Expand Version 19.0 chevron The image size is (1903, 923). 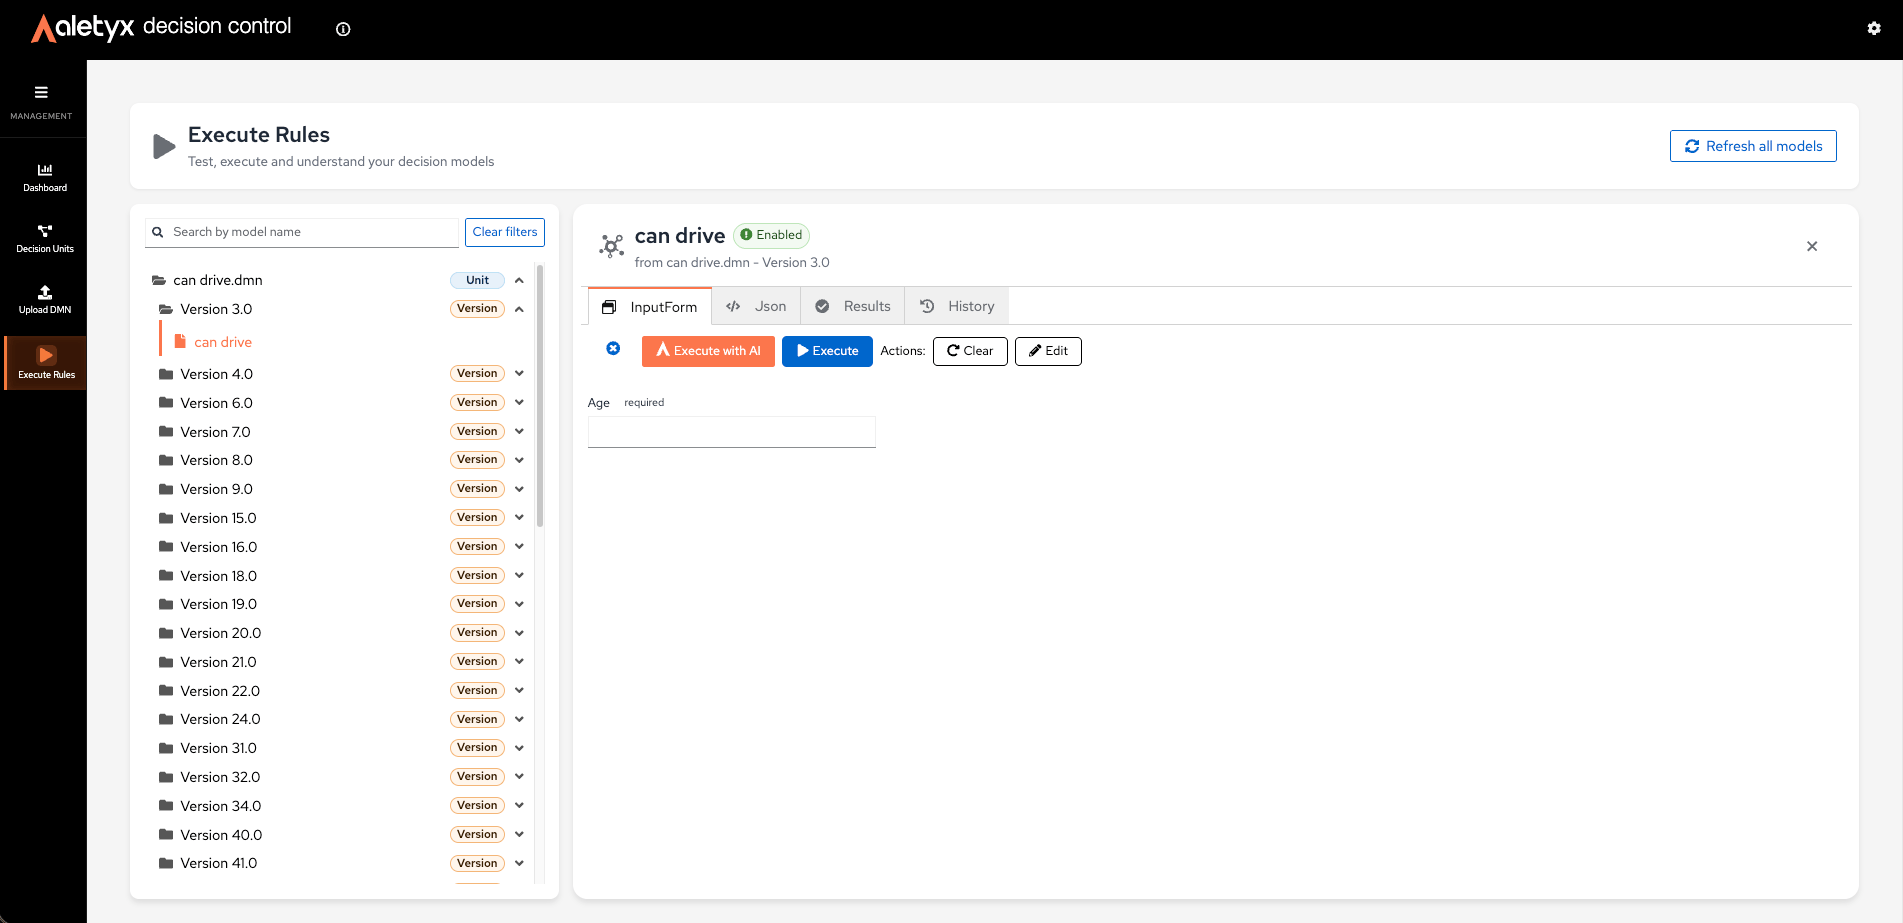coord(519,604)
